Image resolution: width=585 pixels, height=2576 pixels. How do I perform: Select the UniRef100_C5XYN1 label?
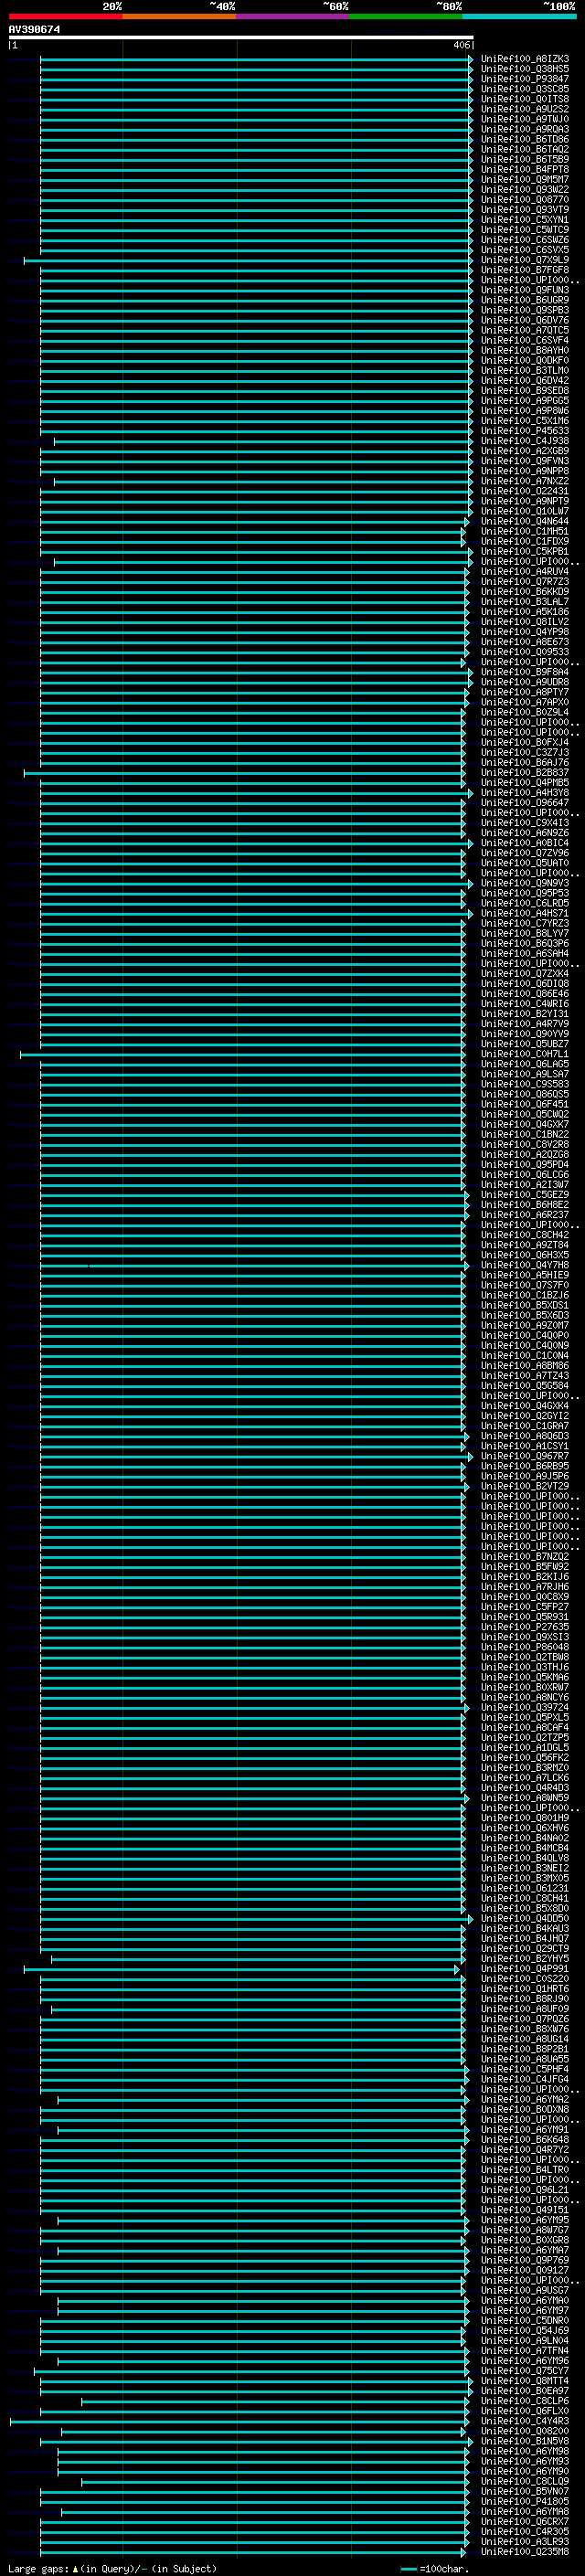click(524, 220)
